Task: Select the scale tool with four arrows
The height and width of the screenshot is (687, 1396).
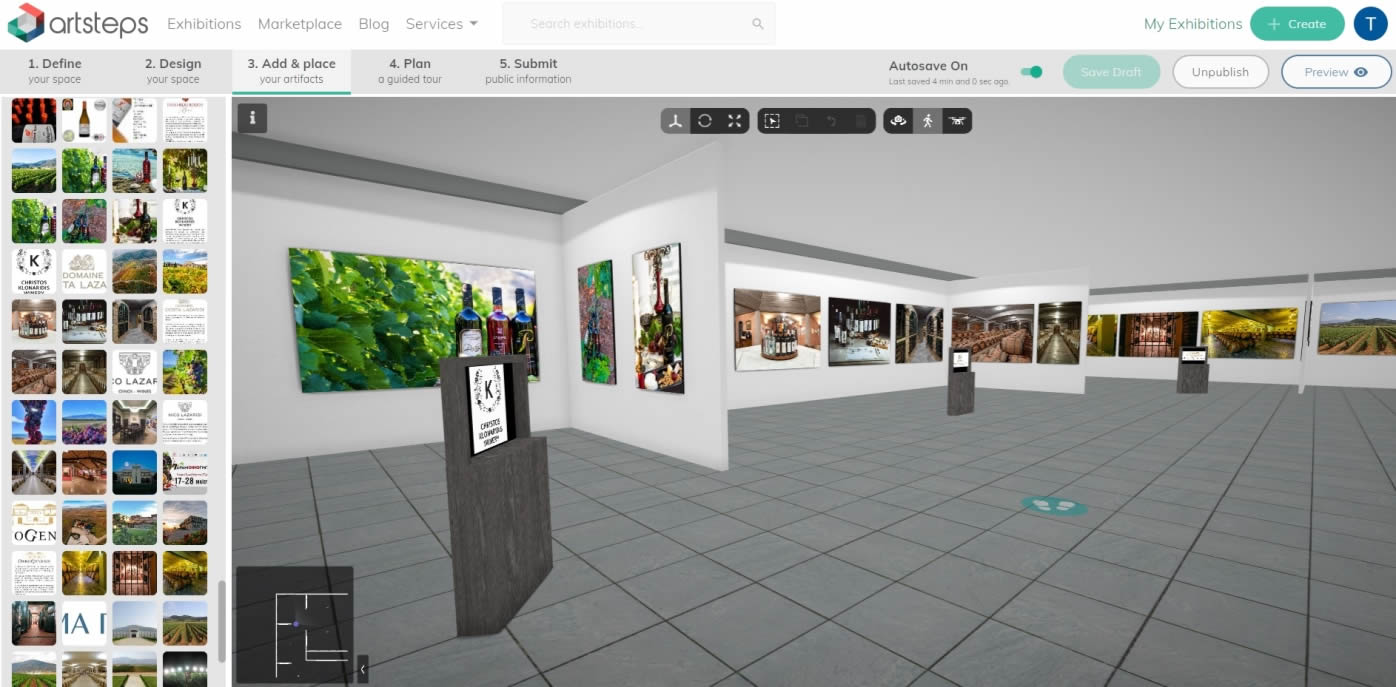Action: [735, 121]
